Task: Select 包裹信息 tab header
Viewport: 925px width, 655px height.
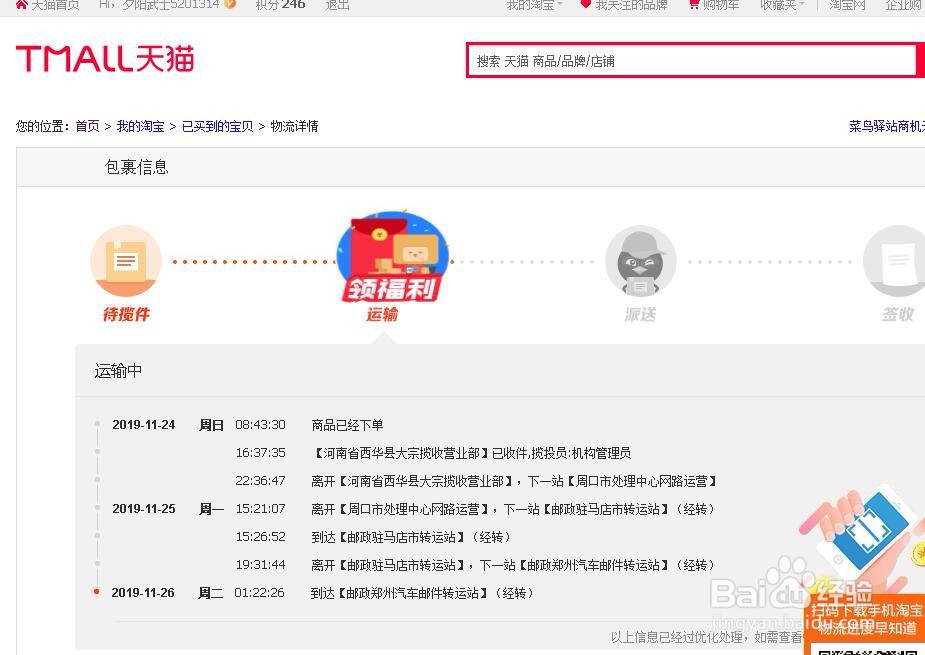Action: tap(137, 168)
